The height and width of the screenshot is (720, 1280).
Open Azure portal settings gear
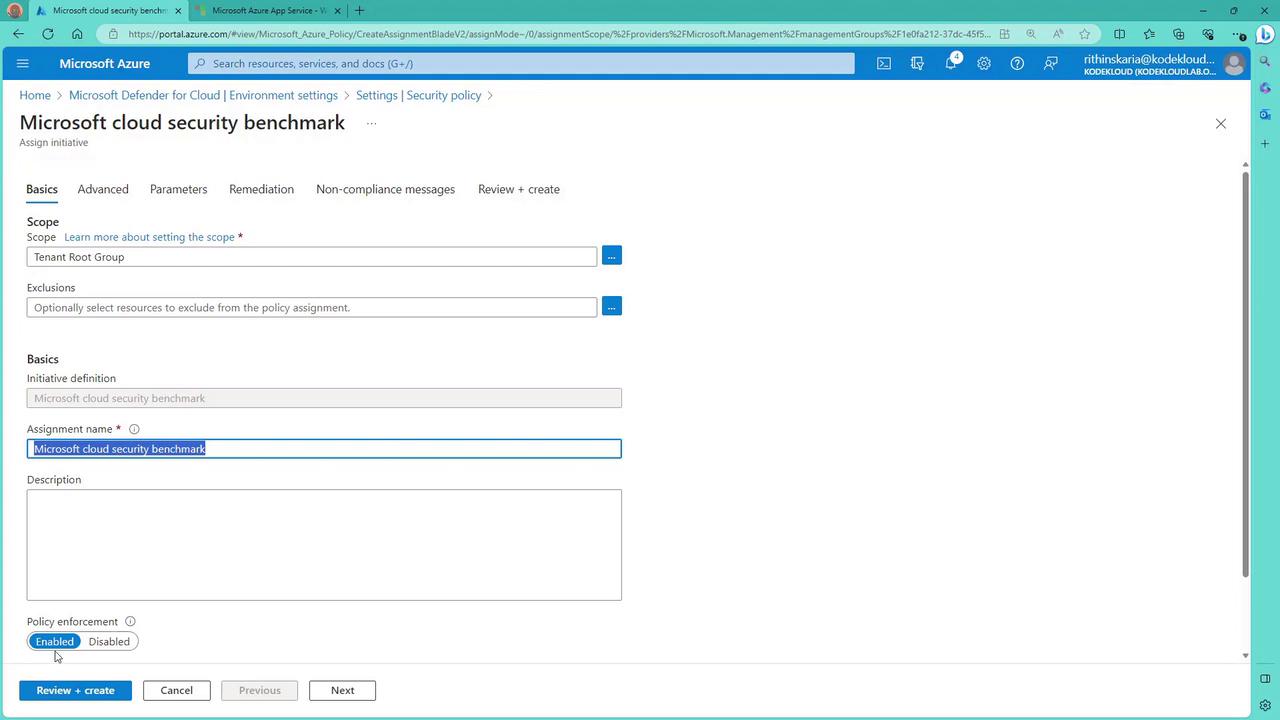pos(984,63)
